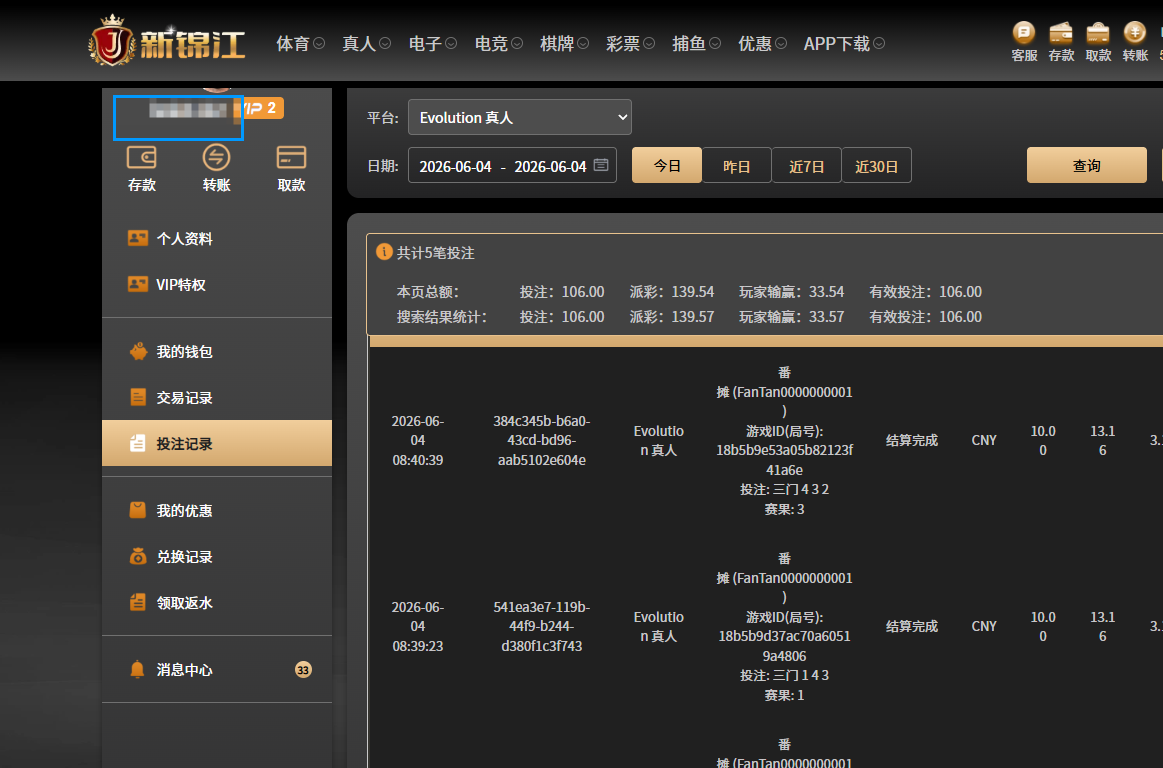Select the 近30日 date range toggle

coord(877,165)
